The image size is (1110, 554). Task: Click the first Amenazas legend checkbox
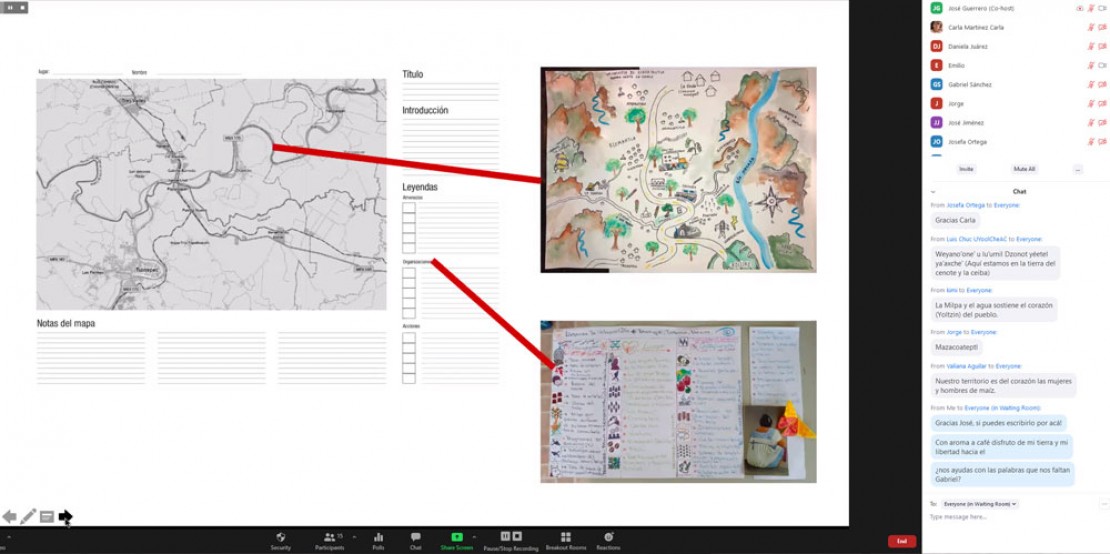tap(408, 207)
